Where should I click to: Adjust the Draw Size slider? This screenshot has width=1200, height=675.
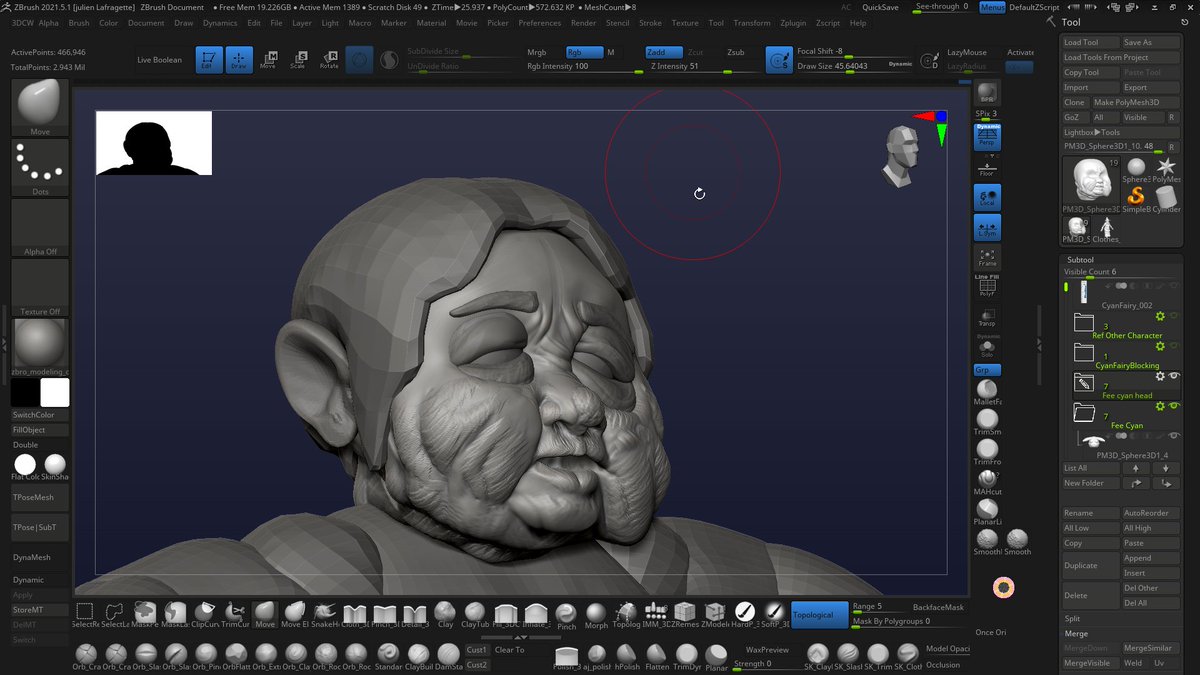[856, 66]
